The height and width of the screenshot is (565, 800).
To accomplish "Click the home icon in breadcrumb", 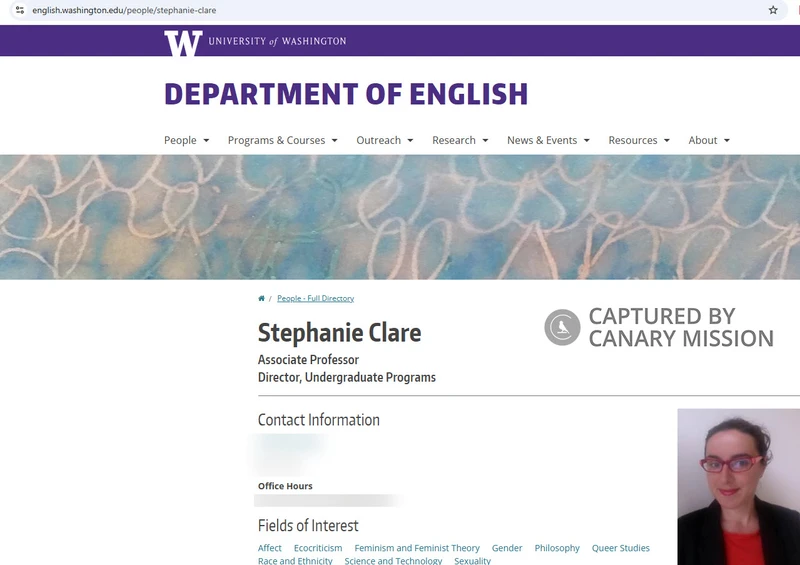I will pos(261,298).
